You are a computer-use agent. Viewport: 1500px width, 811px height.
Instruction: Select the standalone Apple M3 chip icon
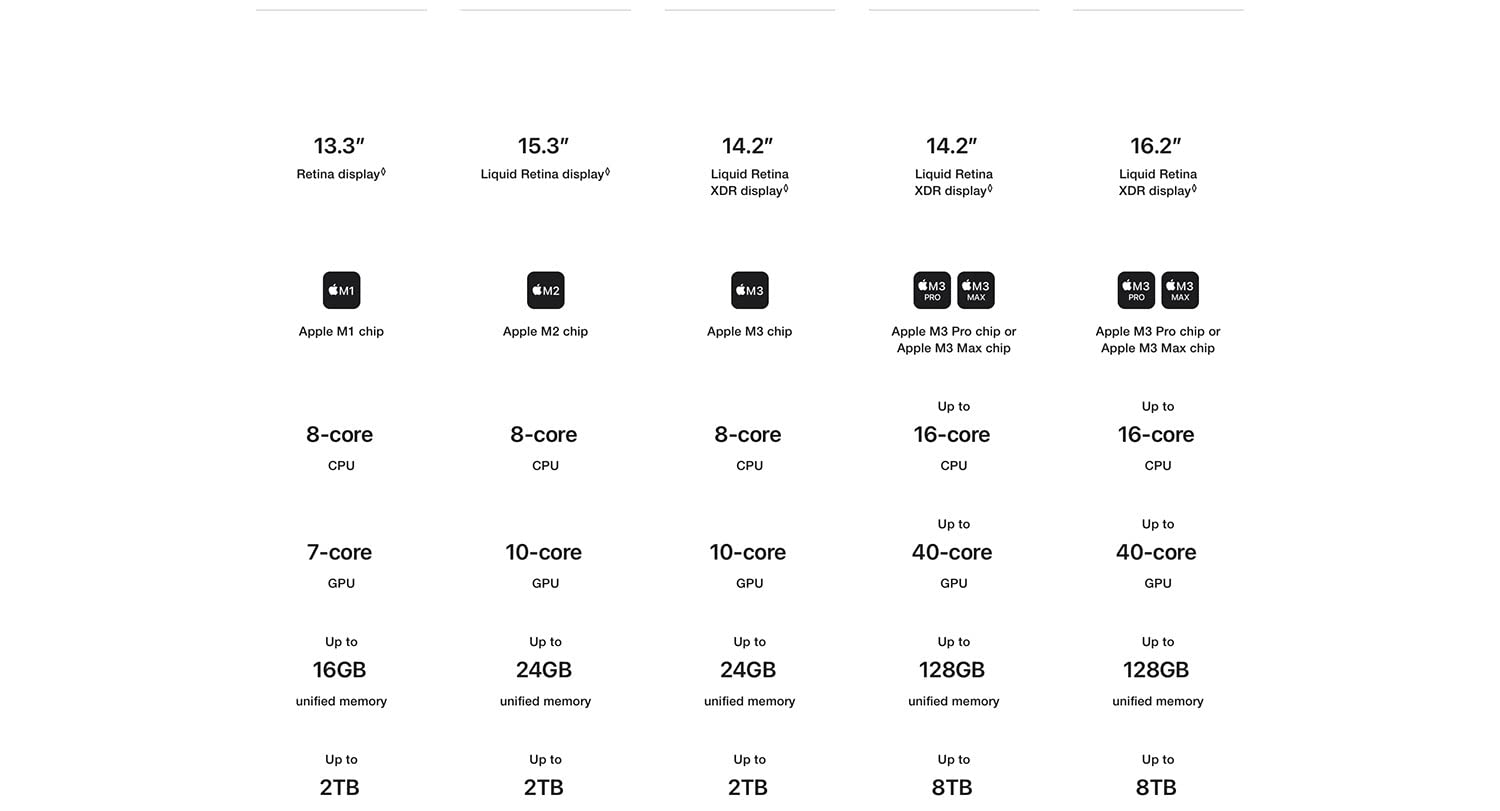[749, 290]
